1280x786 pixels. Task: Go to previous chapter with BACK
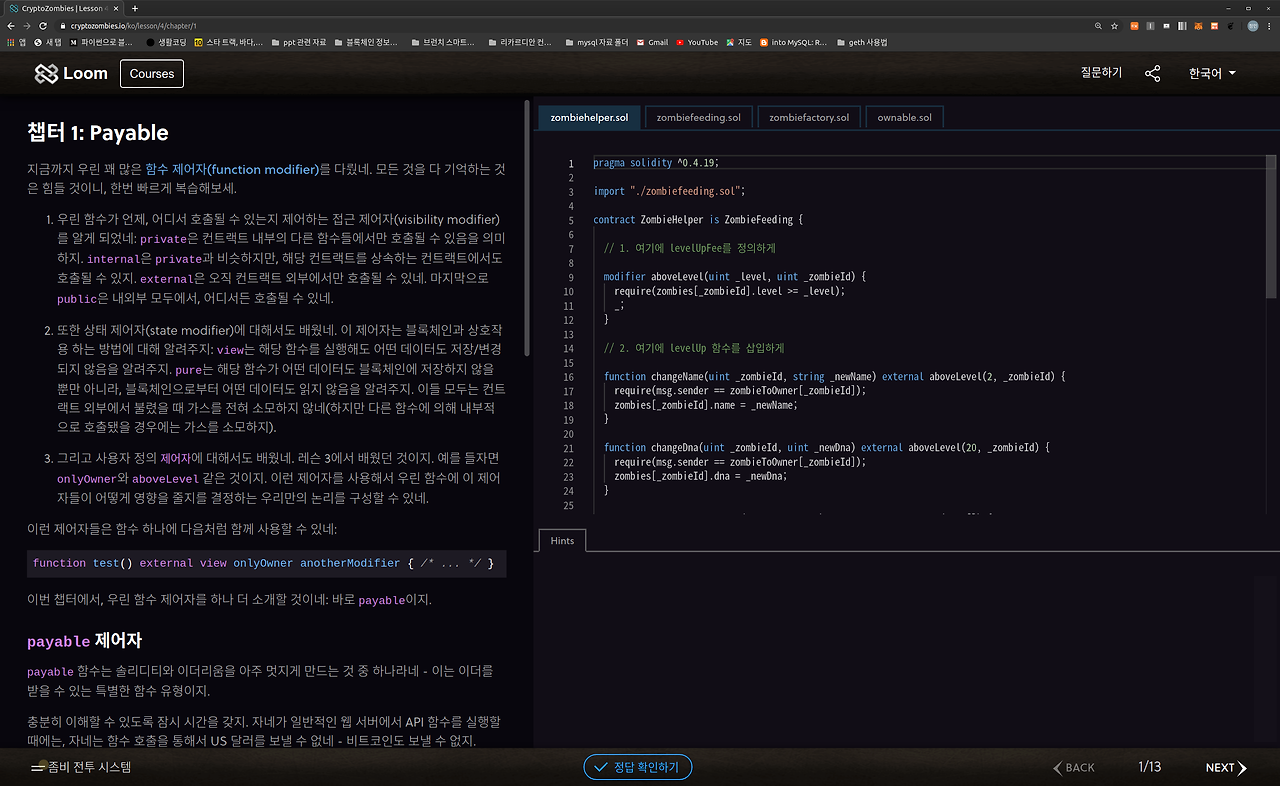coord(1074,768)
